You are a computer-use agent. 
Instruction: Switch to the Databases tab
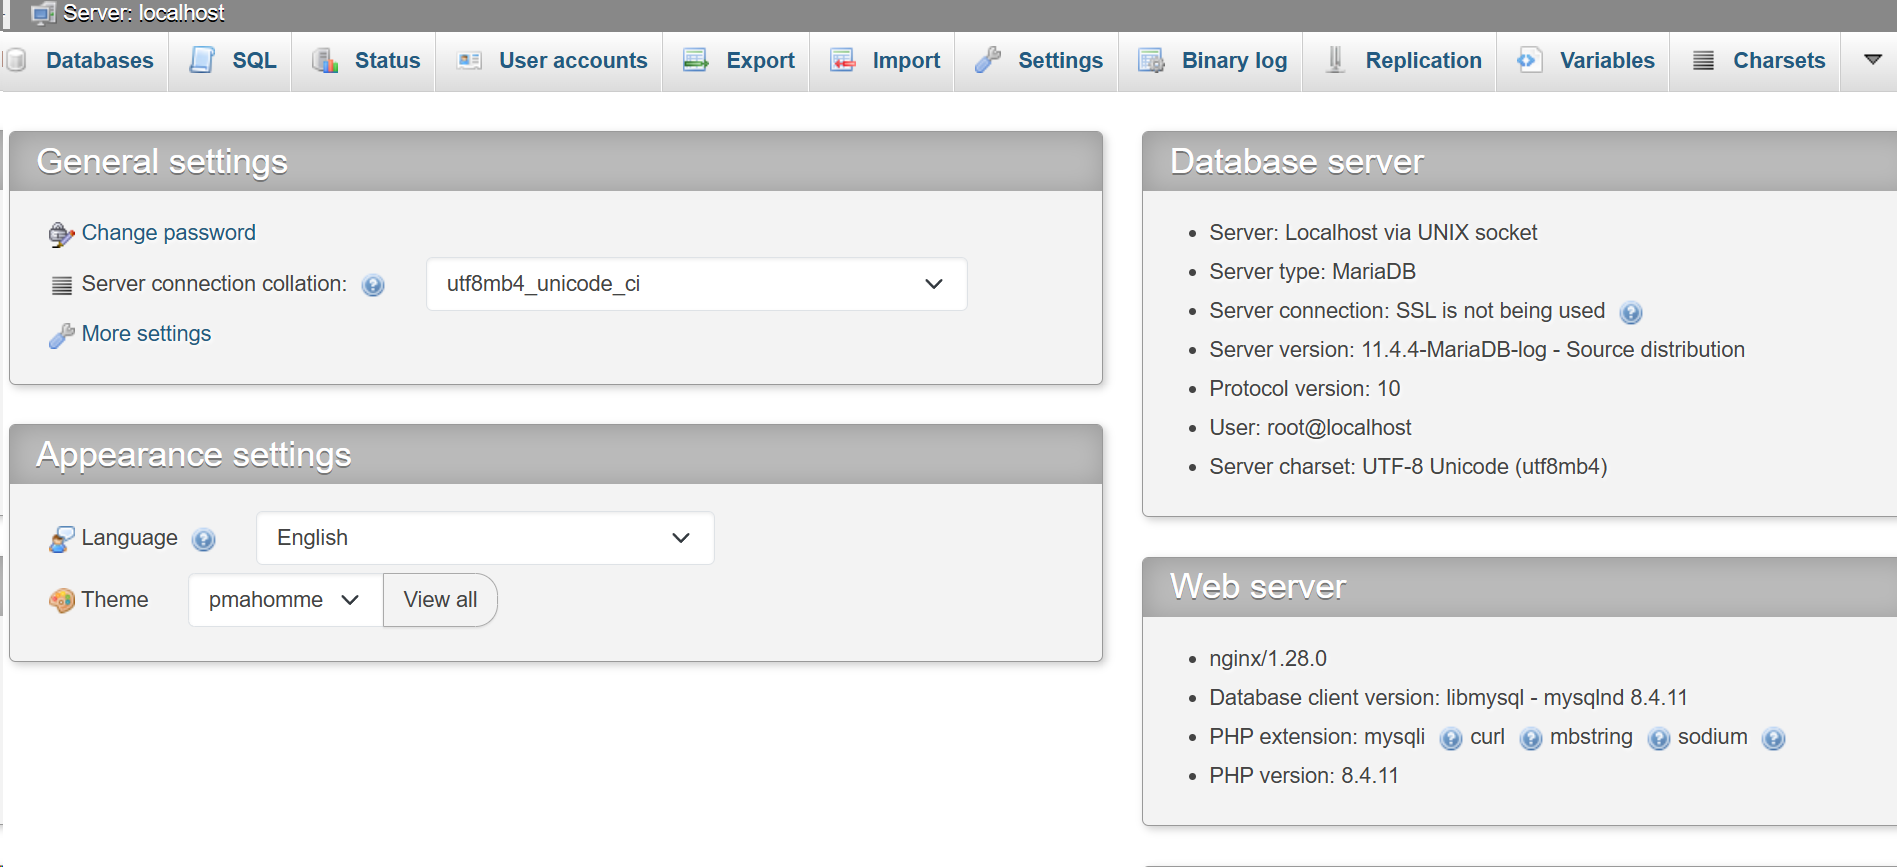point(99,61)
